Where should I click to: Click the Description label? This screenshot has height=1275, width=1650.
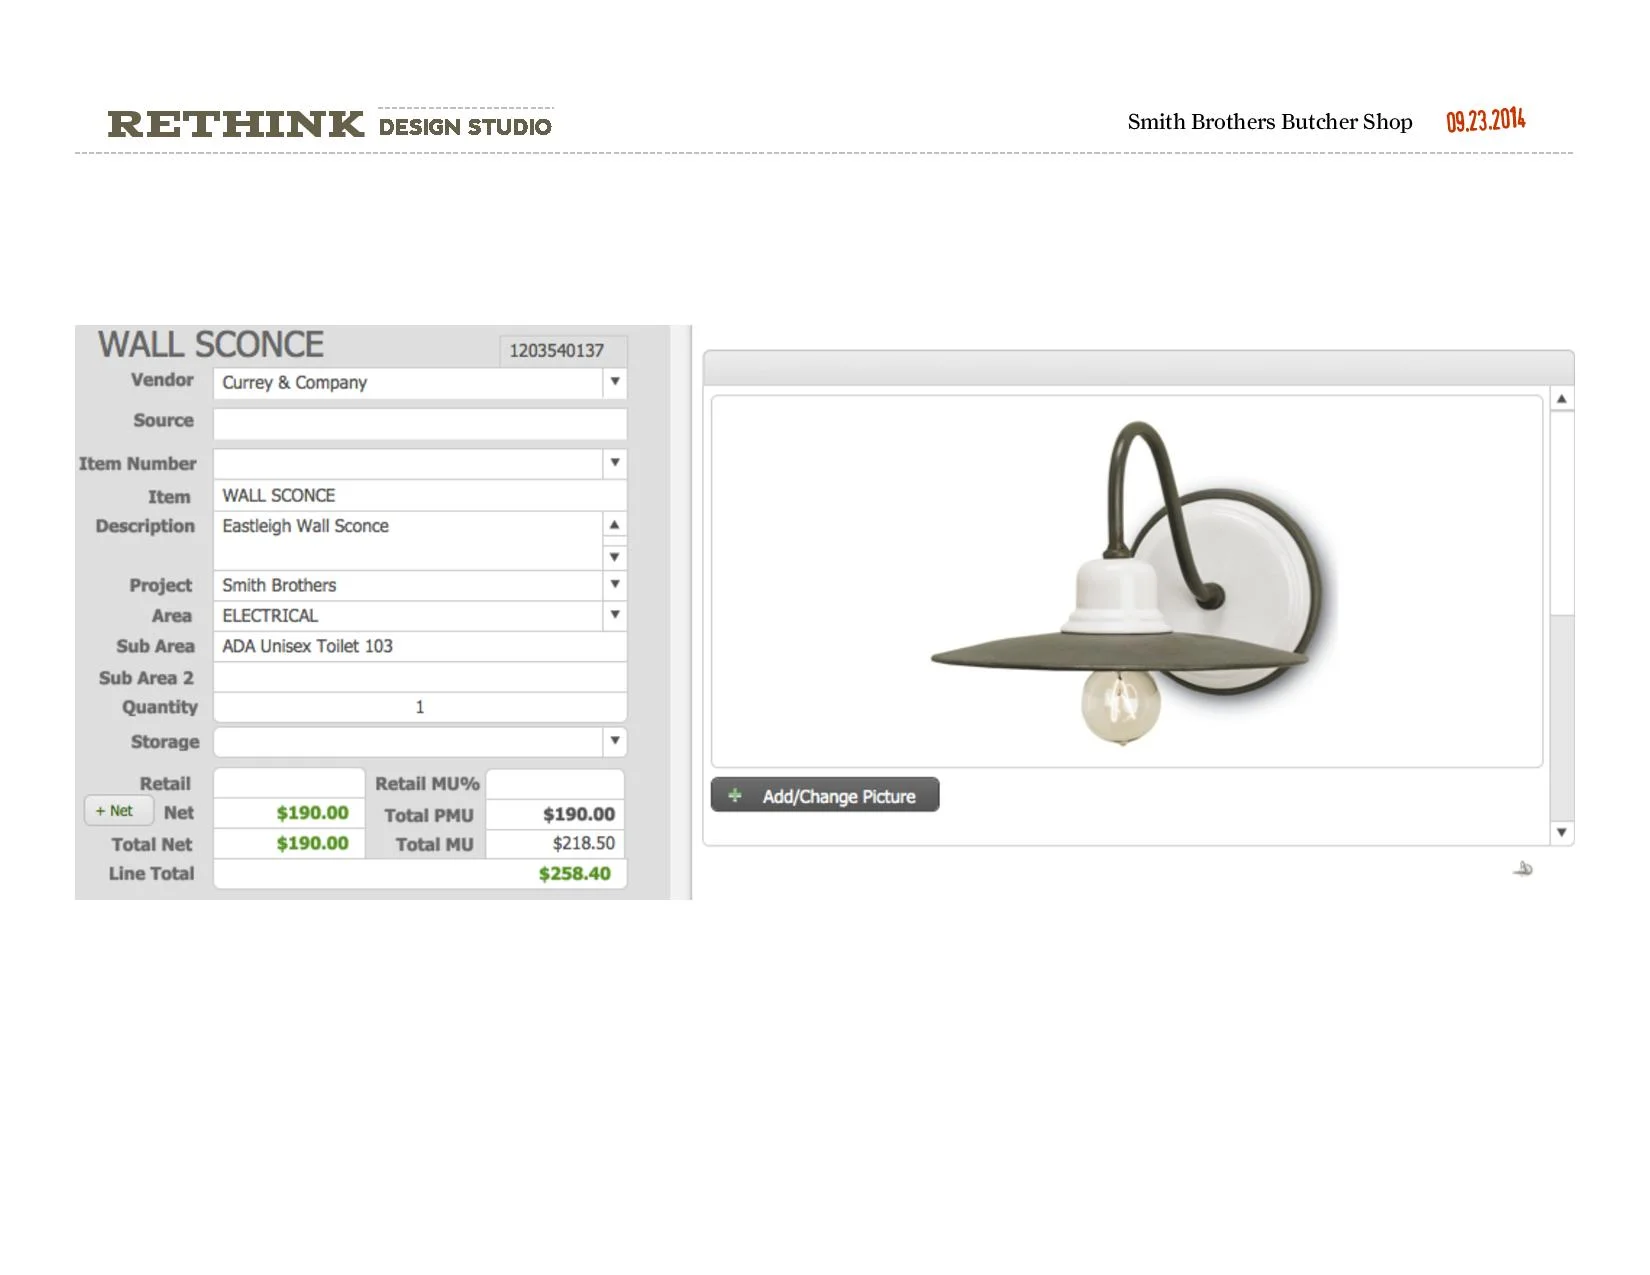pyautogui.click(x=145, y=526)
